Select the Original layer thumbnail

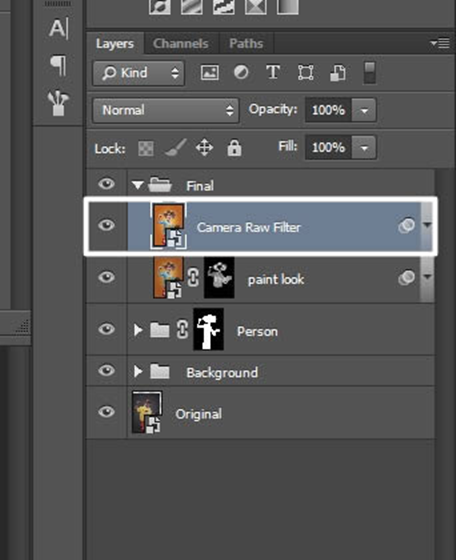(x=147, y=412)
